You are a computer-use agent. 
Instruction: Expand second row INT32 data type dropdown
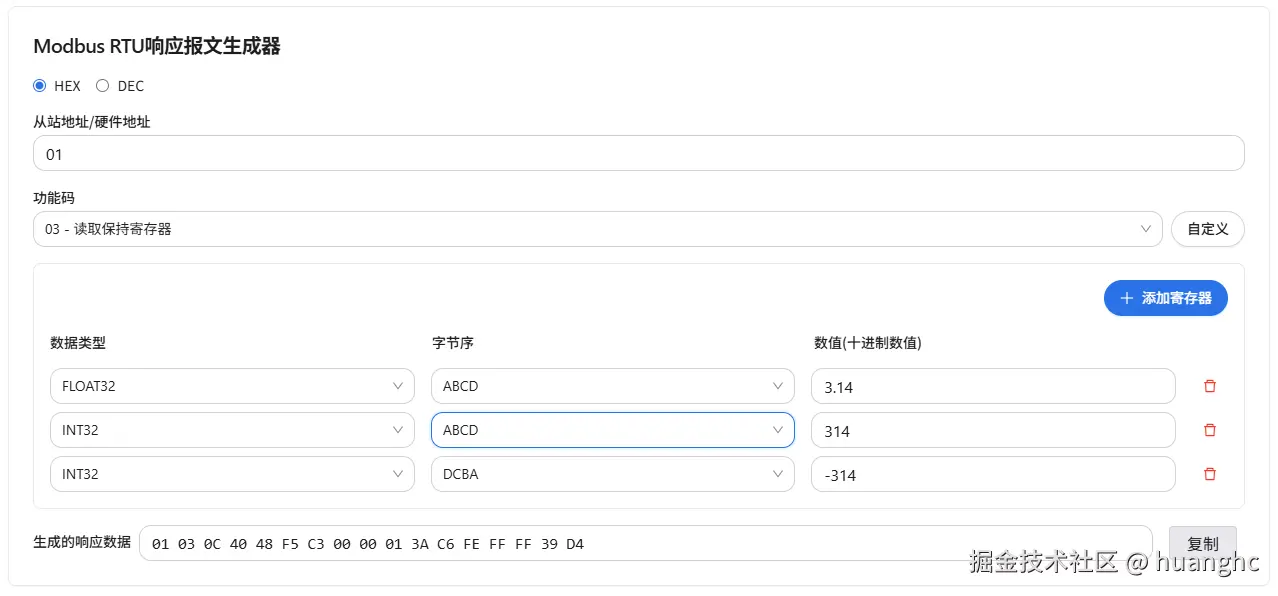click(x=232, y=430)
